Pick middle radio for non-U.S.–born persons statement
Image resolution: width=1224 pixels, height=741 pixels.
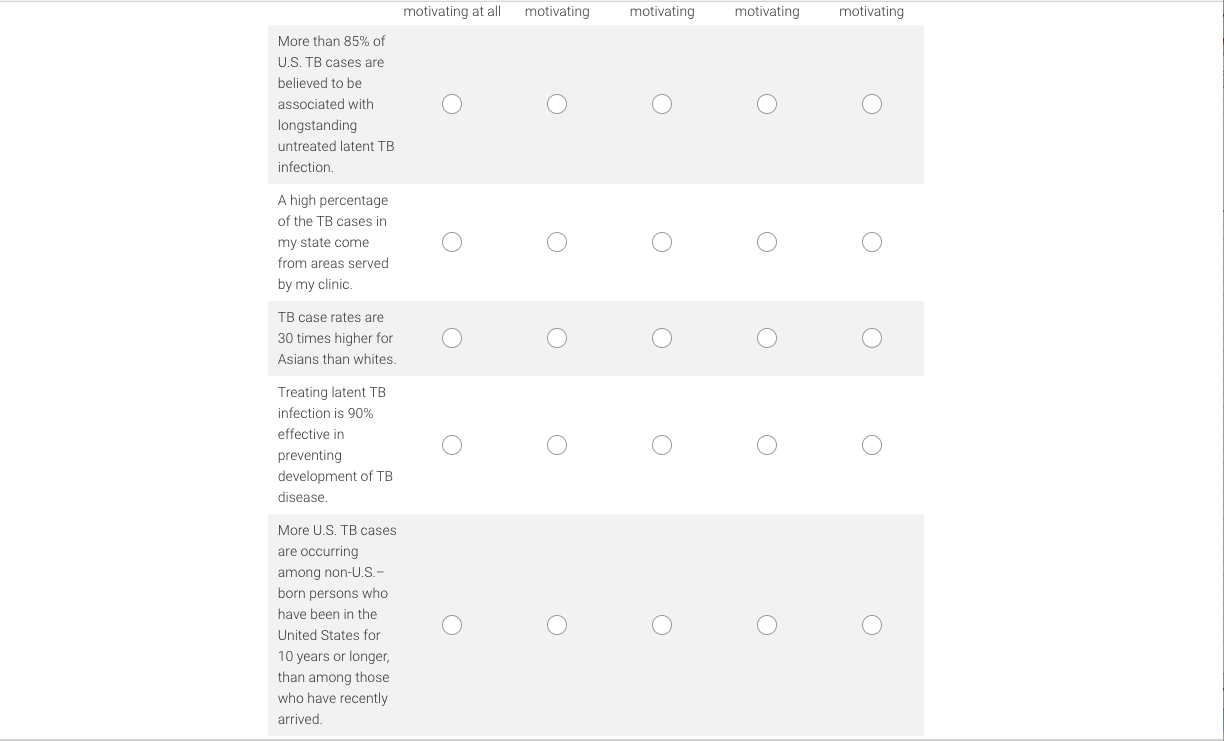[662, 625]
